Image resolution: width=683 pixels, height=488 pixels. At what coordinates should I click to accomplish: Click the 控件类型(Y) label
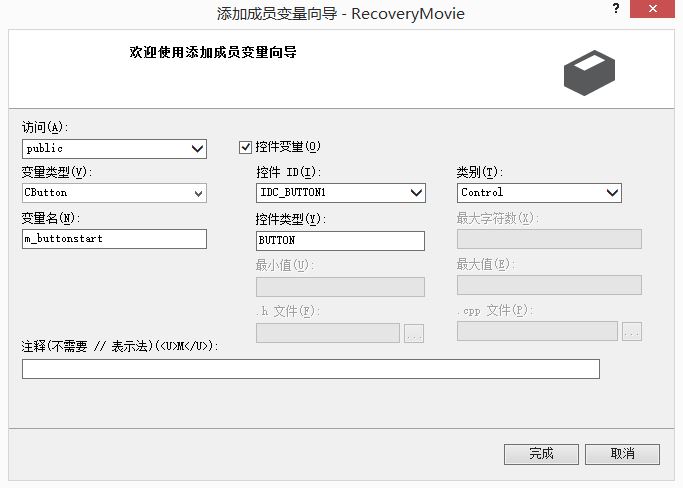click(x=291, y=219)
